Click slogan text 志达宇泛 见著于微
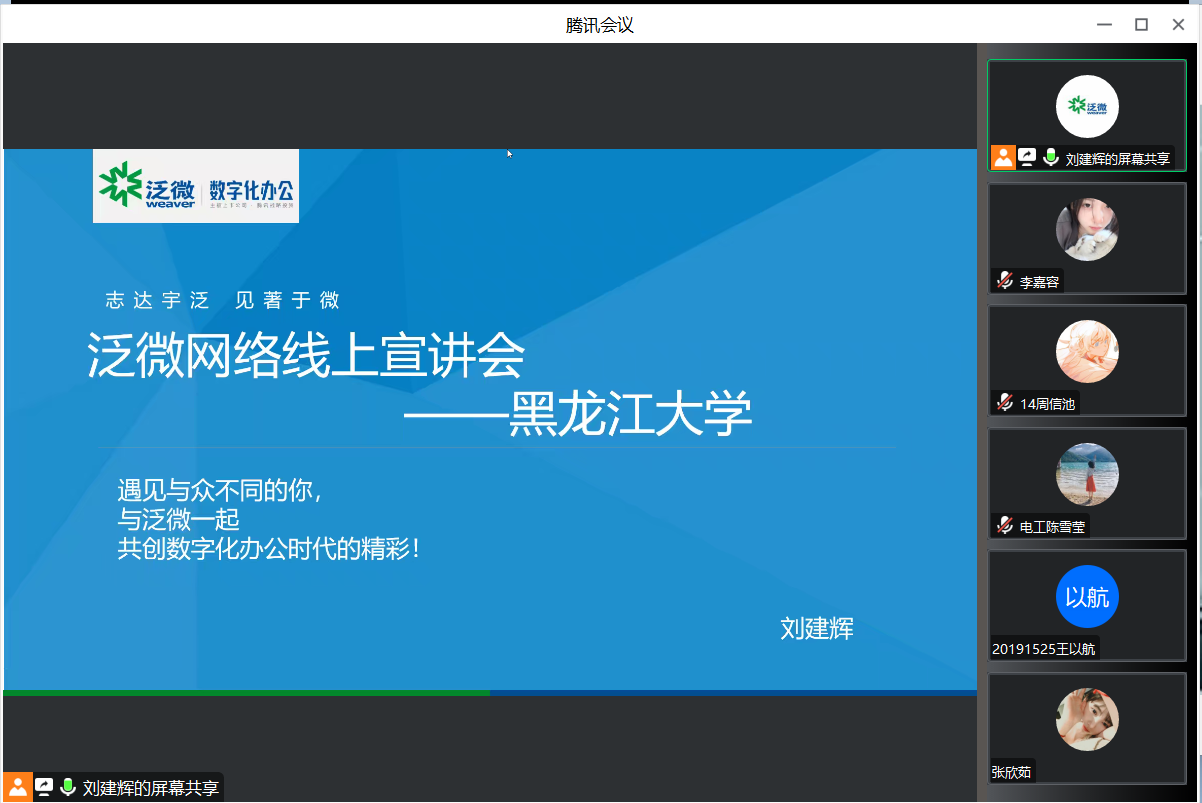Screen dimensions: 1202x803 (223, 300)
